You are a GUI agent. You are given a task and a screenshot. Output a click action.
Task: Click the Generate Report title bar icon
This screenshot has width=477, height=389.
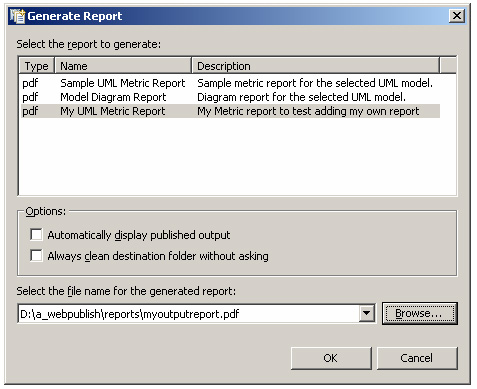[17, 16]
